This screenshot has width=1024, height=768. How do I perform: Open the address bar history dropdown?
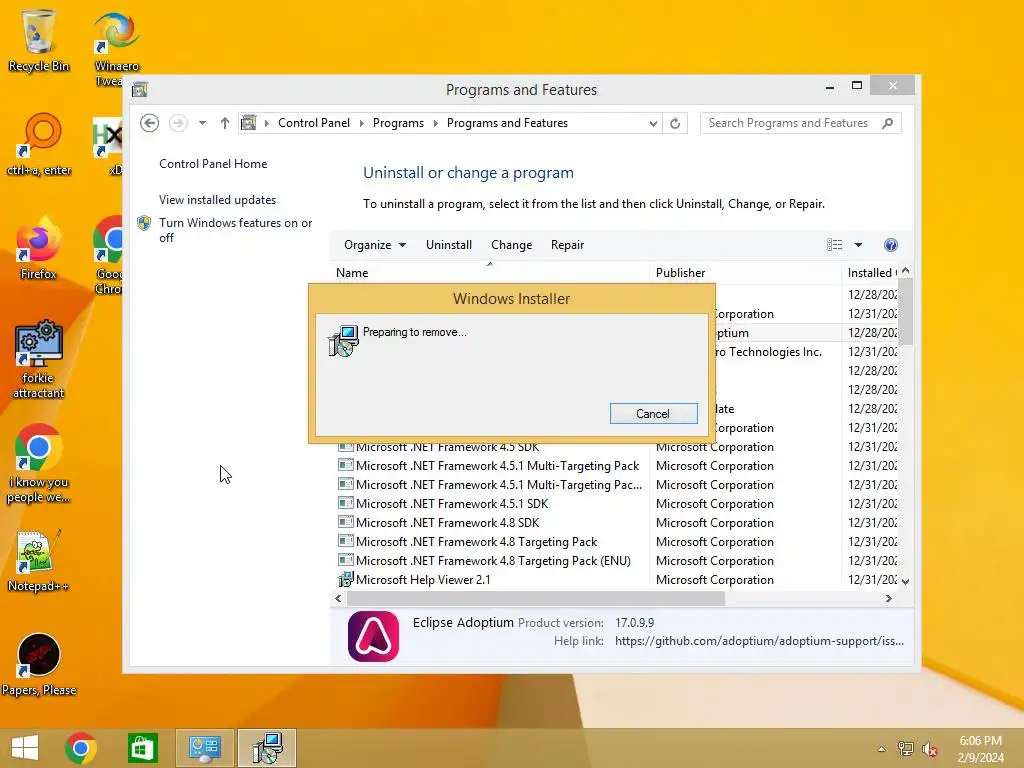pos(653,123)
